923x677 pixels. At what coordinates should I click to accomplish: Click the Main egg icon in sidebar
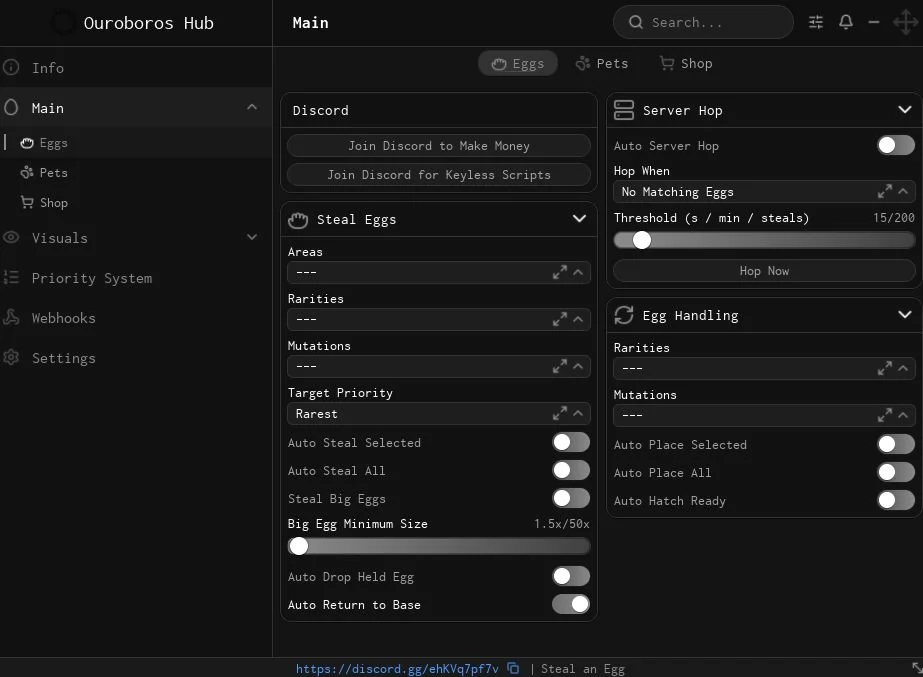coord(11,107)
